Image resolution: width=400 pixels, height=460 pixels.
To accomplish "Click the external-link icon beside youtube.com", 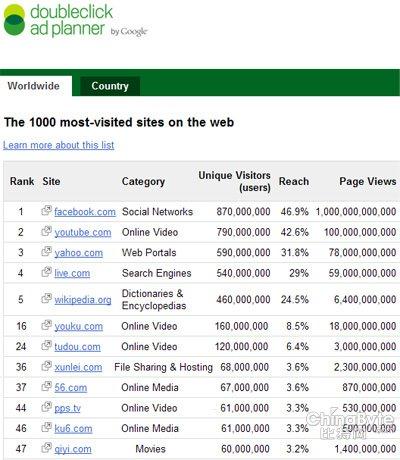I will tap(46, 231).
